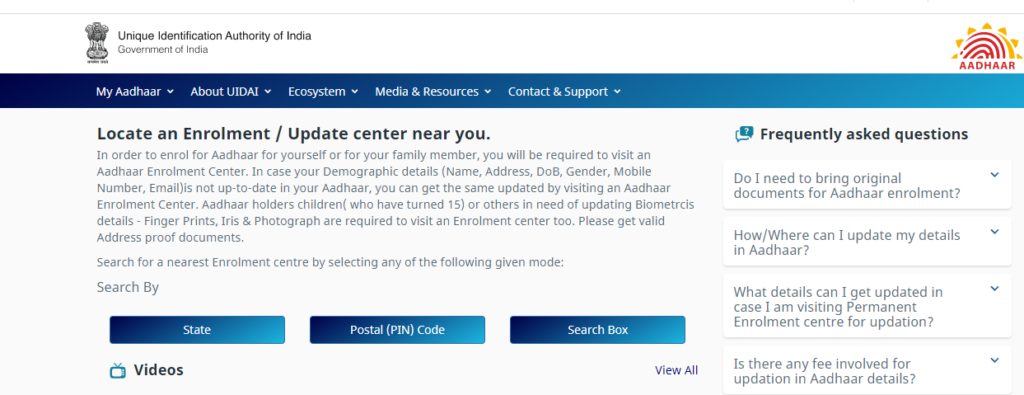Choose Postal (PIN) Code search mode
1024x395 pixels.
point(397,330)
